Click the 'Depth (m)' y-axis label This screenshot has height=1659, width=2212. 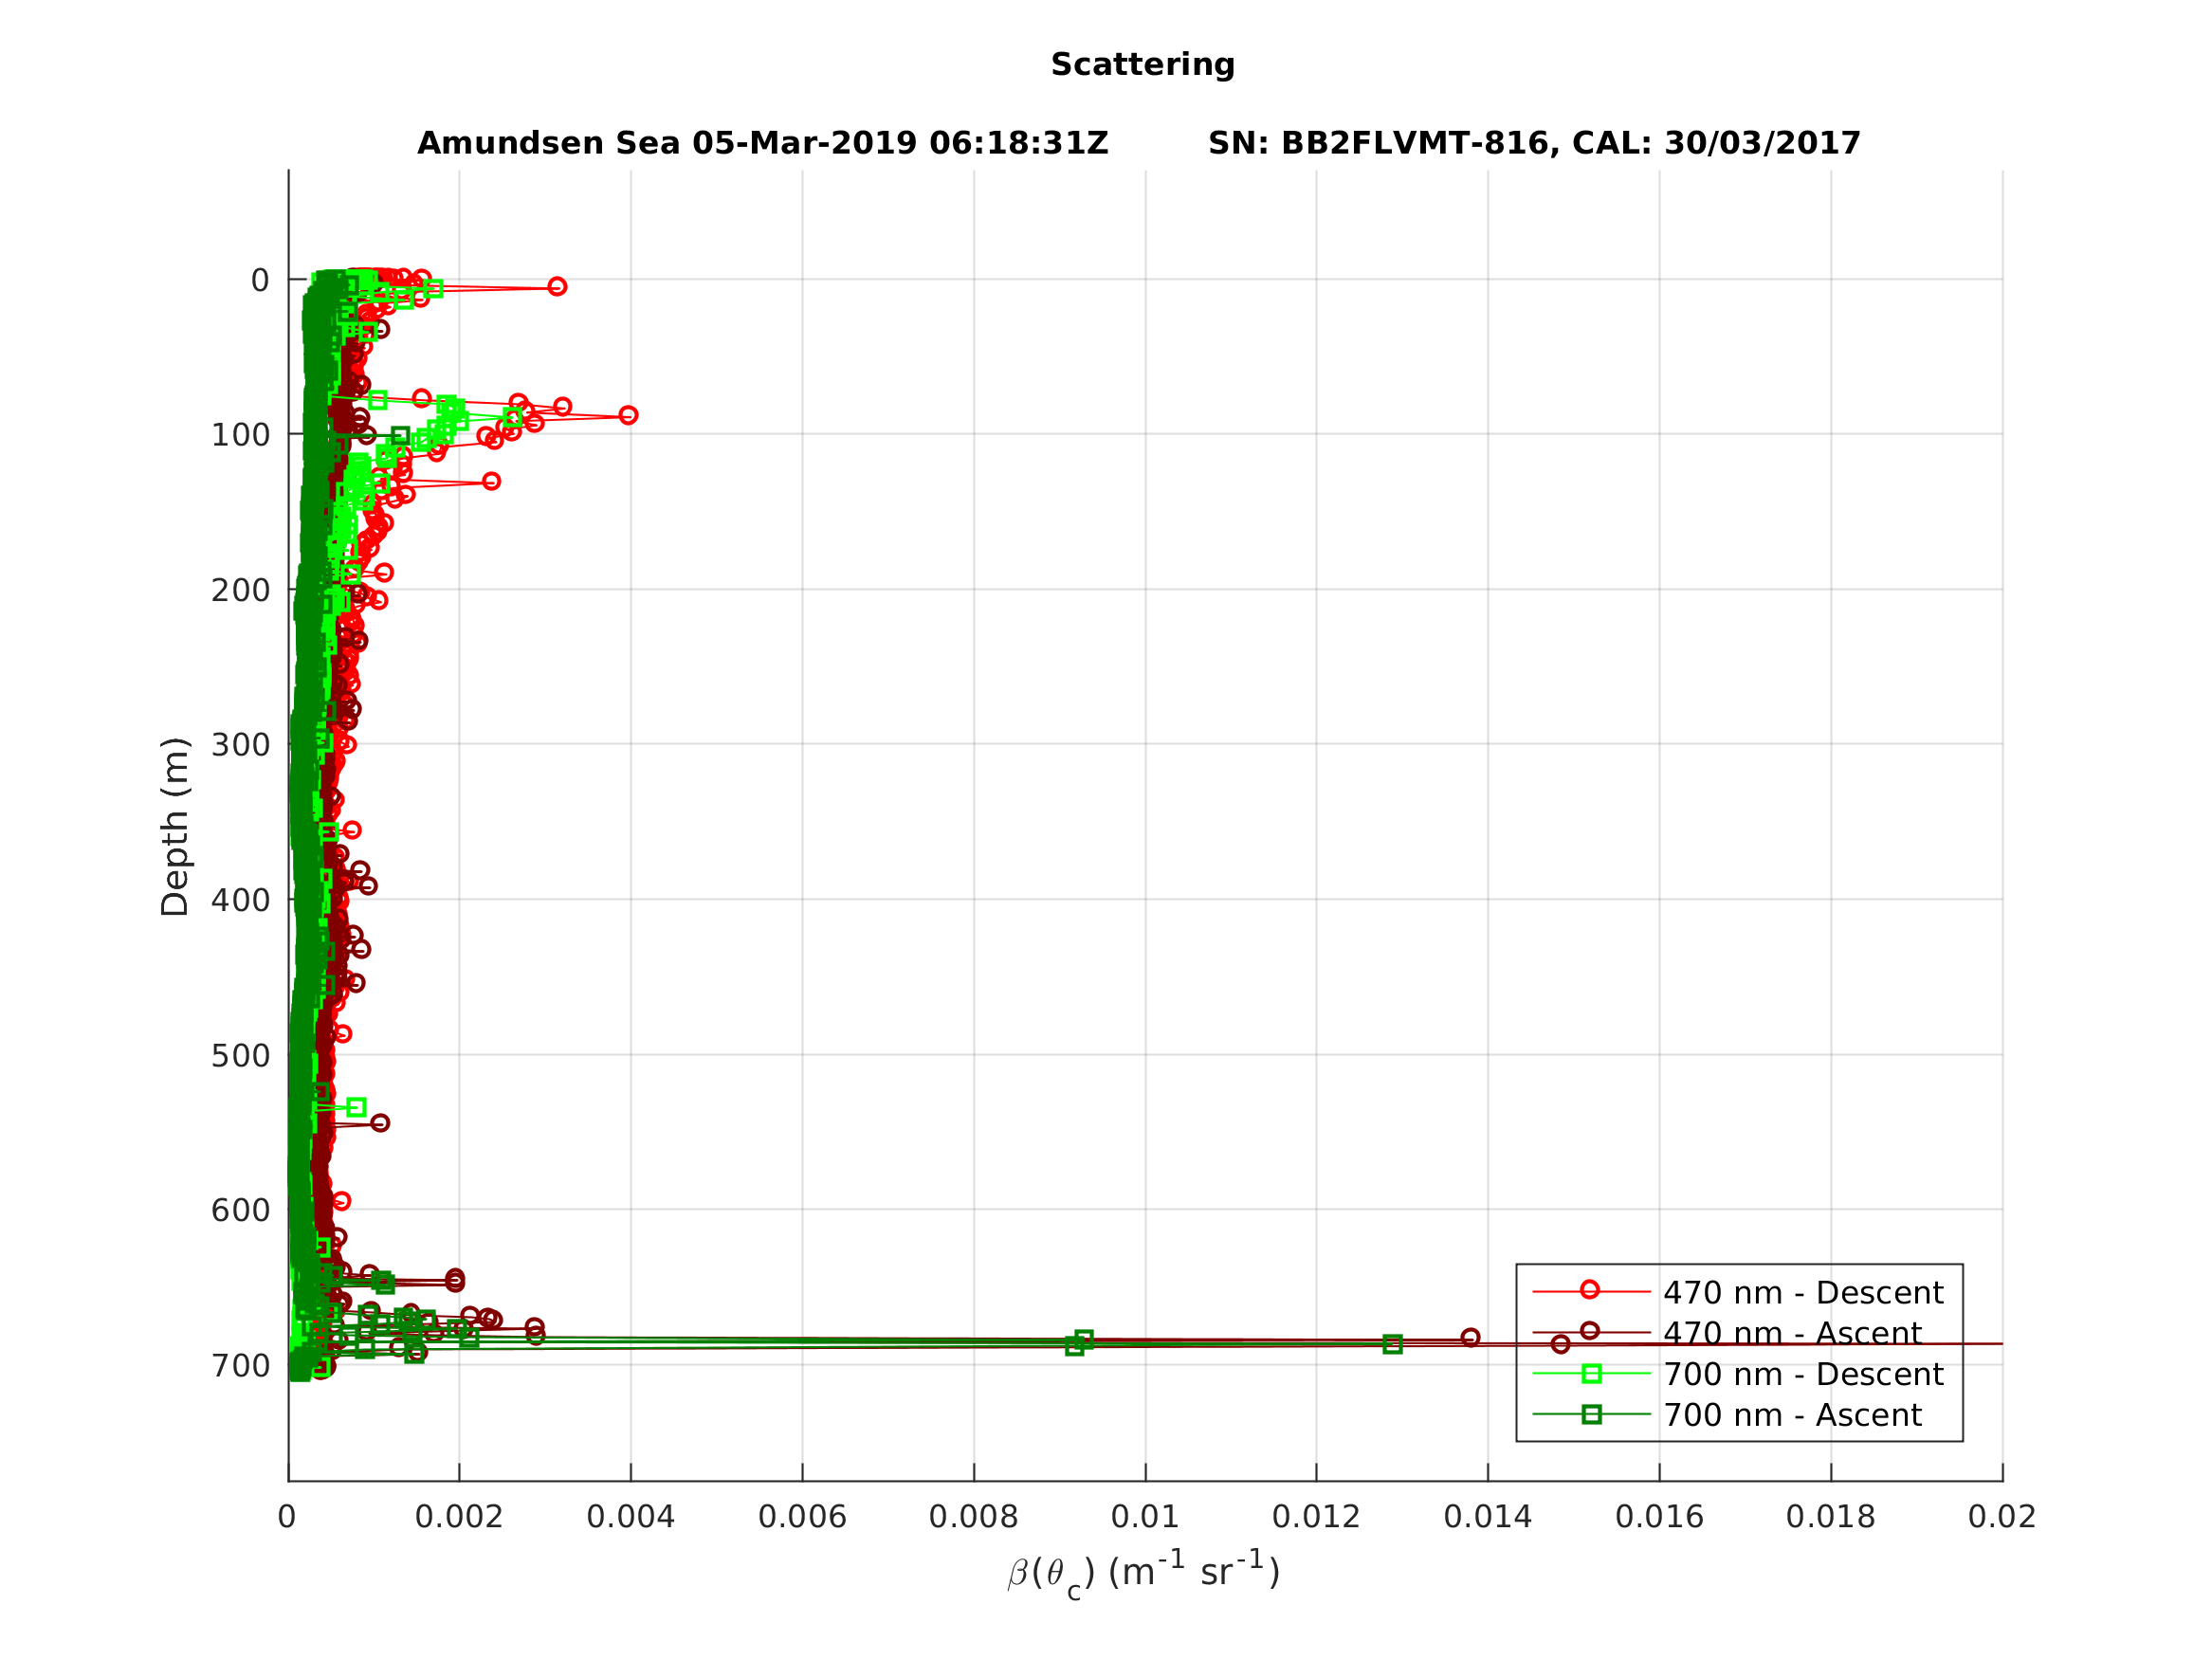(175, 827)
